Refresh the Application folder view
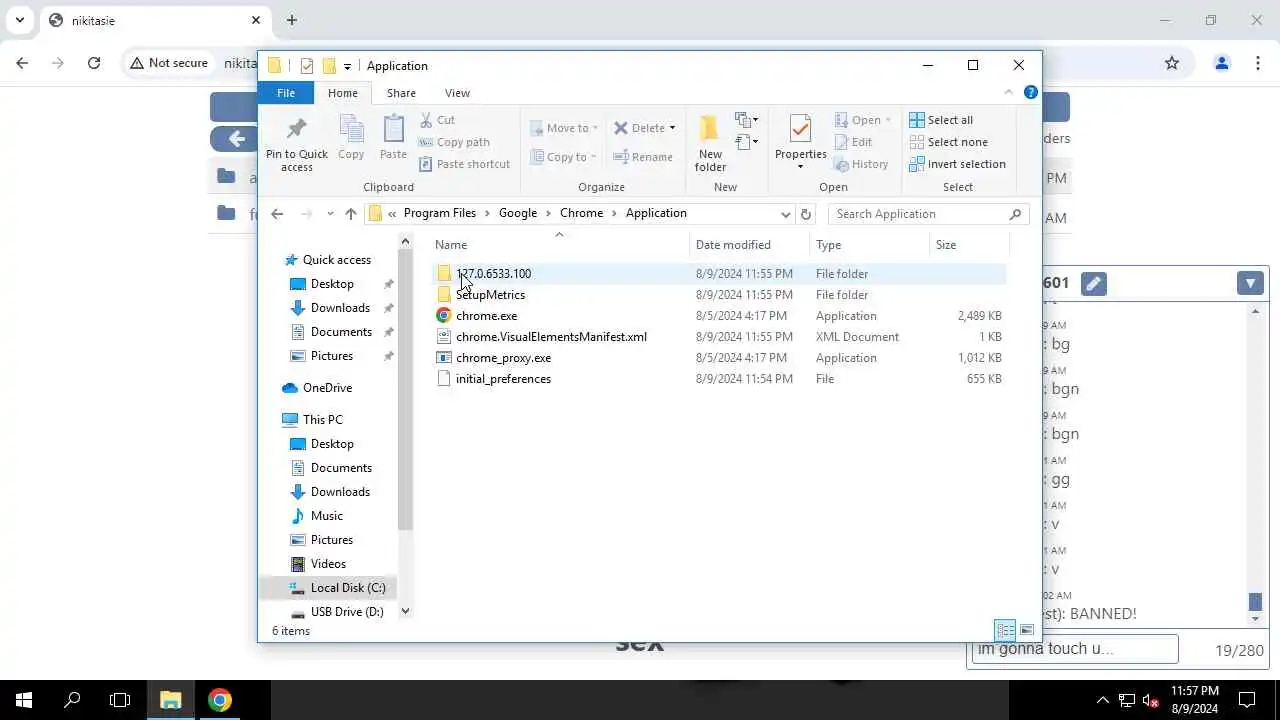Screen dimensions: 1280x720 [x=806, y=213]
